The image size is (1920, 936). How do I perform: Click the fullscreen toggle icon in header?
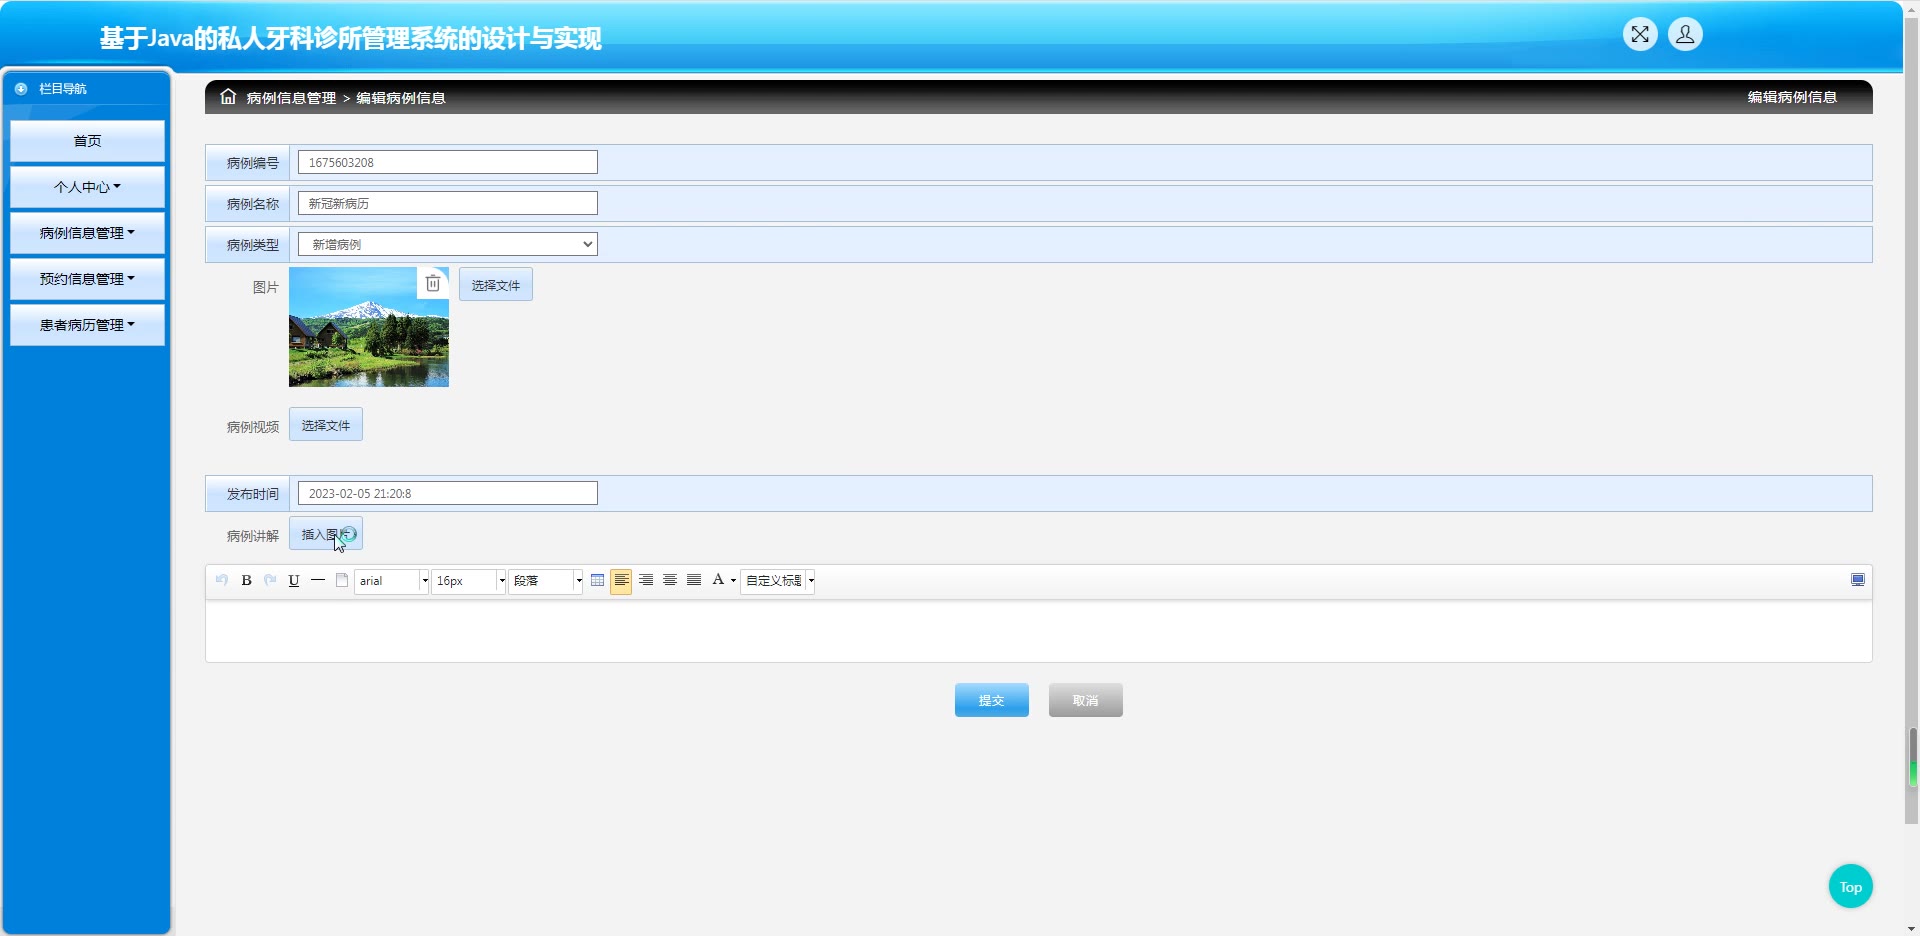[1640, 35]
